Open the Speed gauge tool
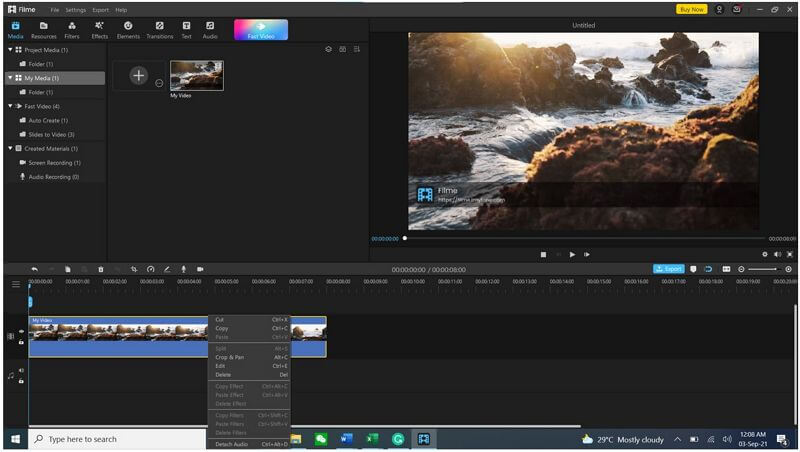This screenshot has height=452, width=800. (150, 269)
